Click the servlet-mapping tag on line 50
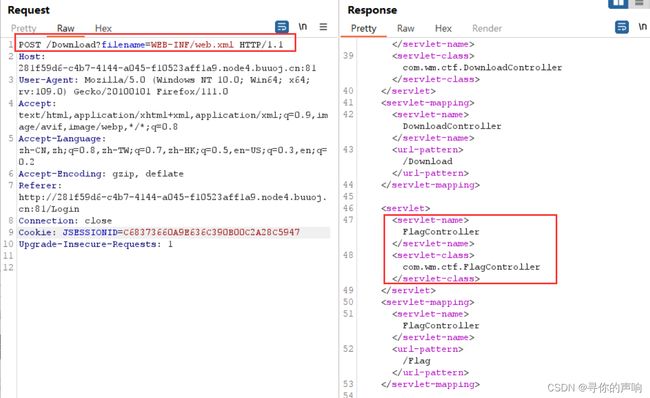The width and height of the screenshot is (650, 398). tap(427, 302)
